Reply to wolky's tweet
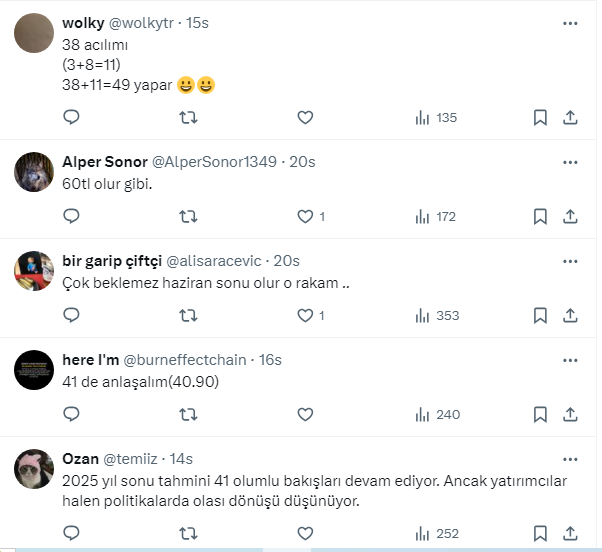602x552 pixels. click(x=72, y=118)
